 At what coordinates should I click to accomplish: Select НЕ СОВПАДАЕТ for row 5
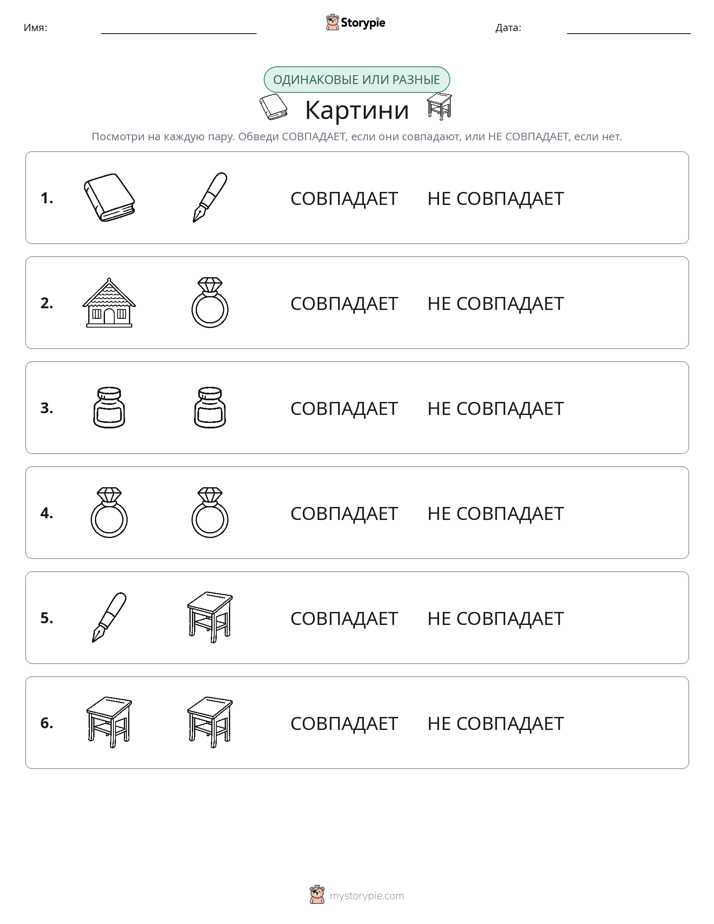pyautogui.click(x=495, y=618)
